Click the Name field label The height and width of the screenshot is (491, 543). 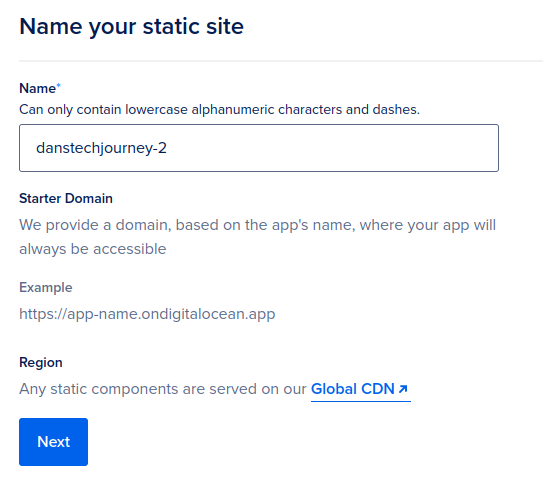[x=37, y=88]
